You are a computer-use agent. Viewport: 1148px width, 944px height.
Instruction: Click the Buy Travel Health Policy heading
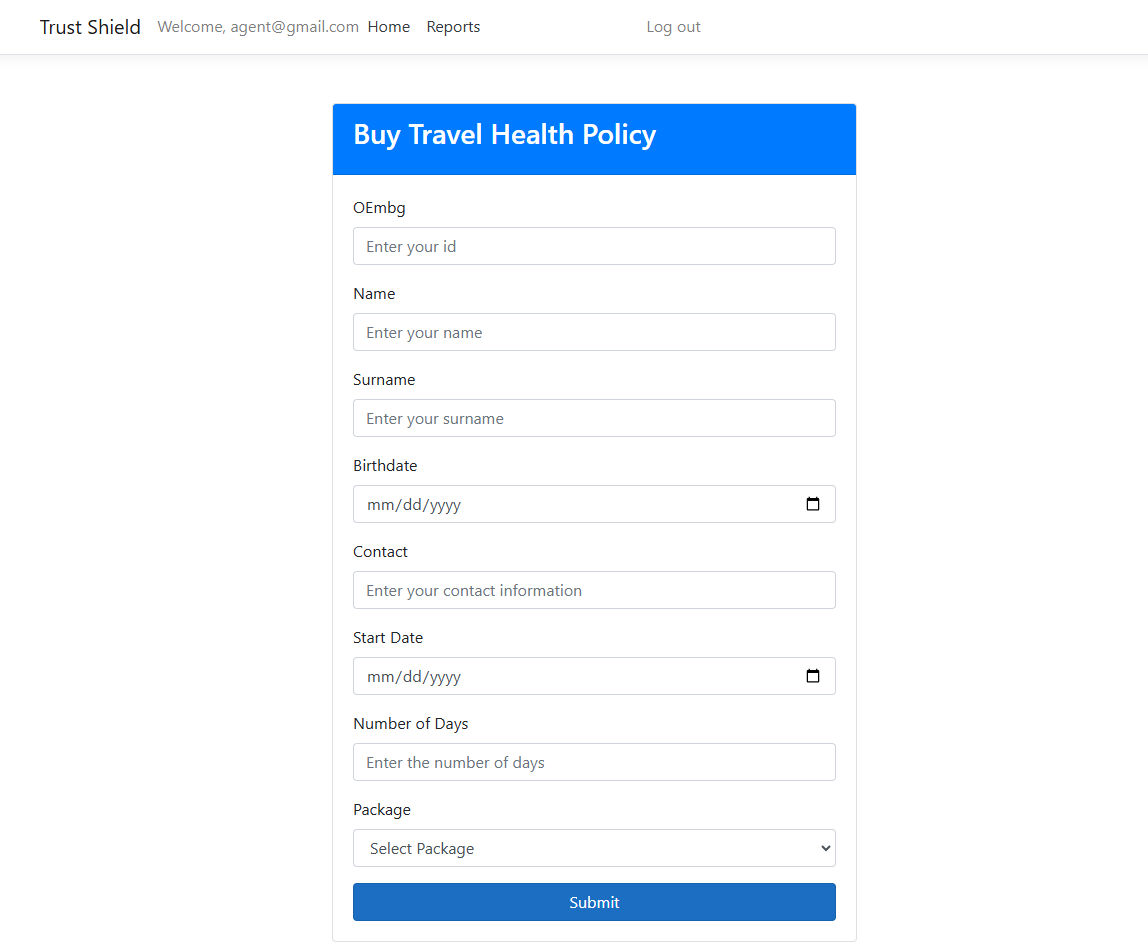[x=505, y=135]
